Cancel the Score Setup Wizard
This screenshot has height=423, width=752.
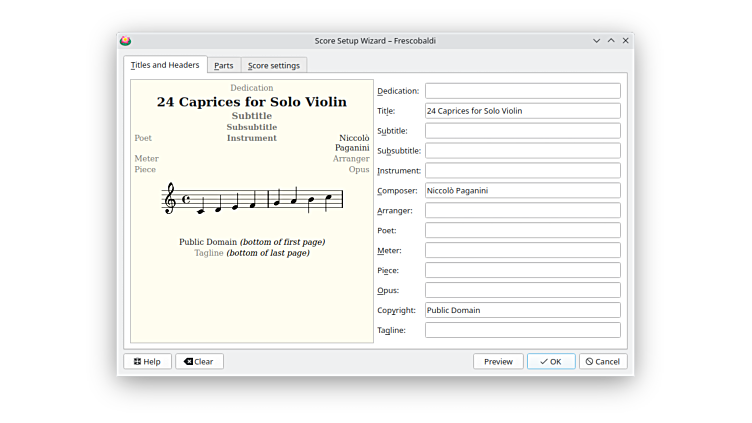point(603,361)
